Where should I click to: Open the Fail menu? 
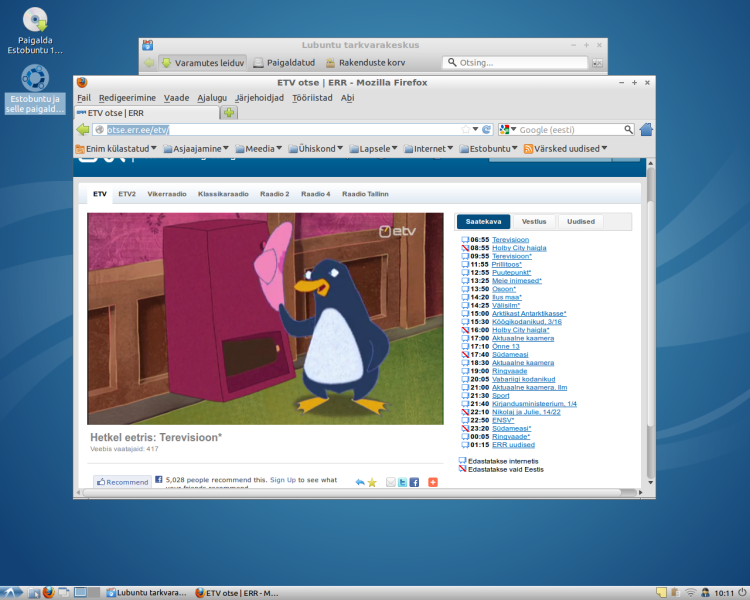point(84,98)
